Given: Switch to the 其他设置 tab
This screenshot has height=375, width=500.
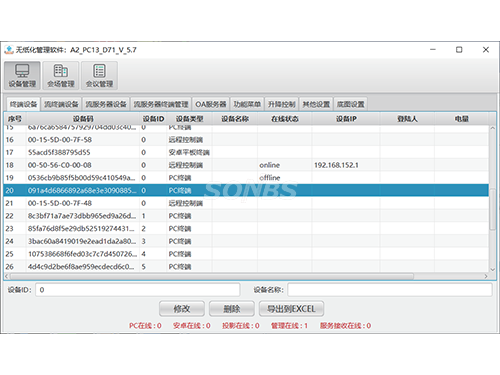Looking at the screenshot, I should point(316,104).
